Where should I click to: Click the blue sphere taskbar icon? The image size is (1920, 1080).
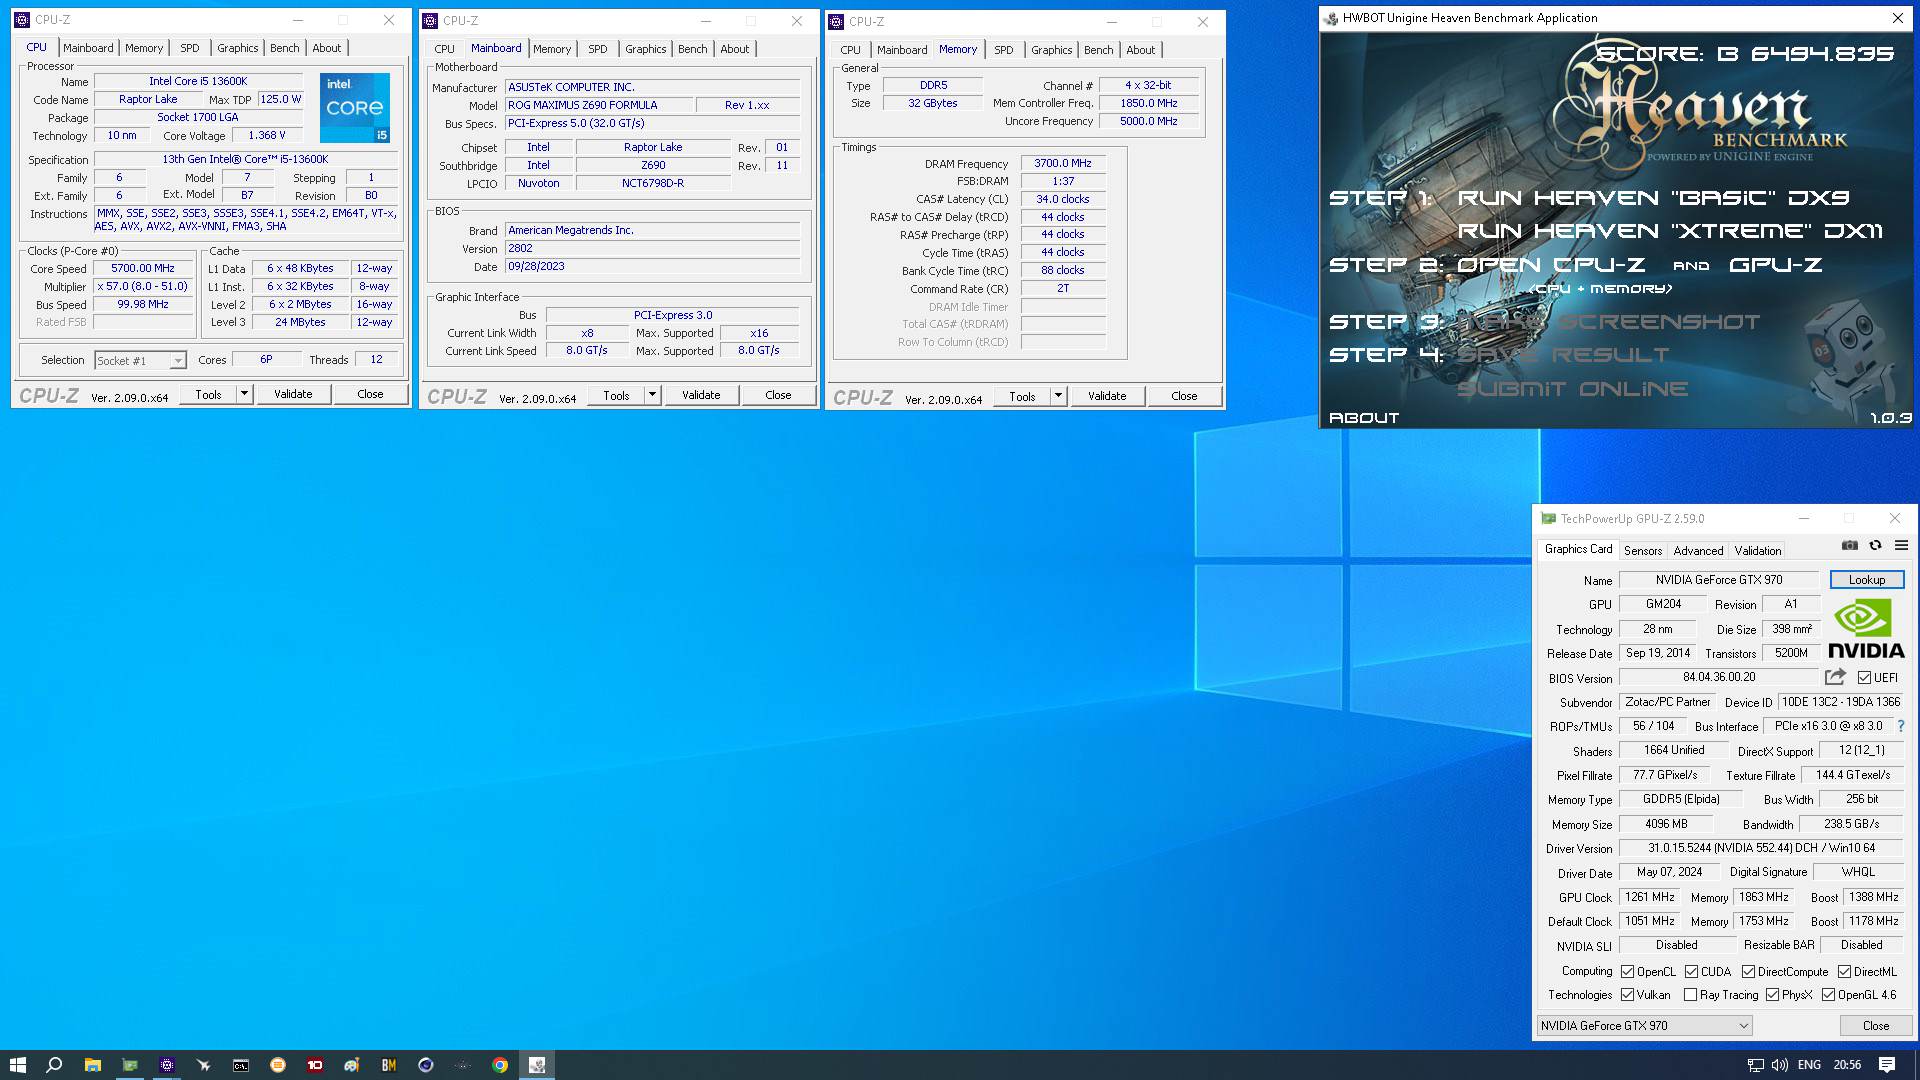tap(426, 1065)
